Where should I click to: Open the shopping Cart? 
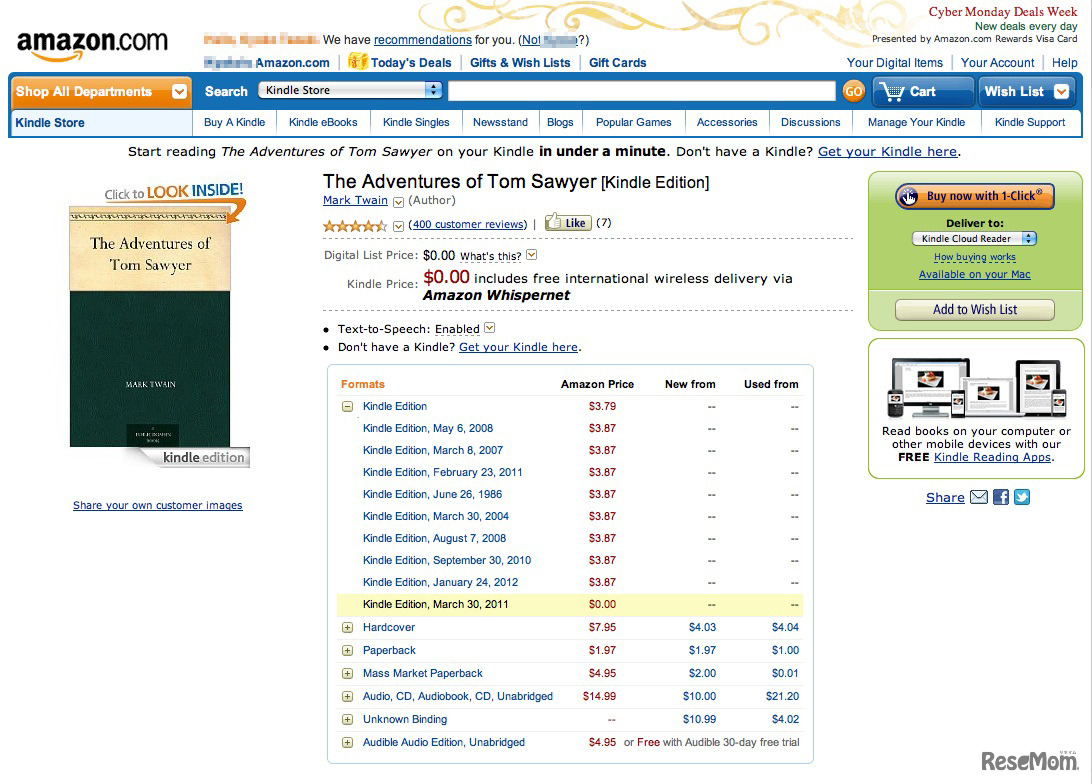click(x=922, y=91)
